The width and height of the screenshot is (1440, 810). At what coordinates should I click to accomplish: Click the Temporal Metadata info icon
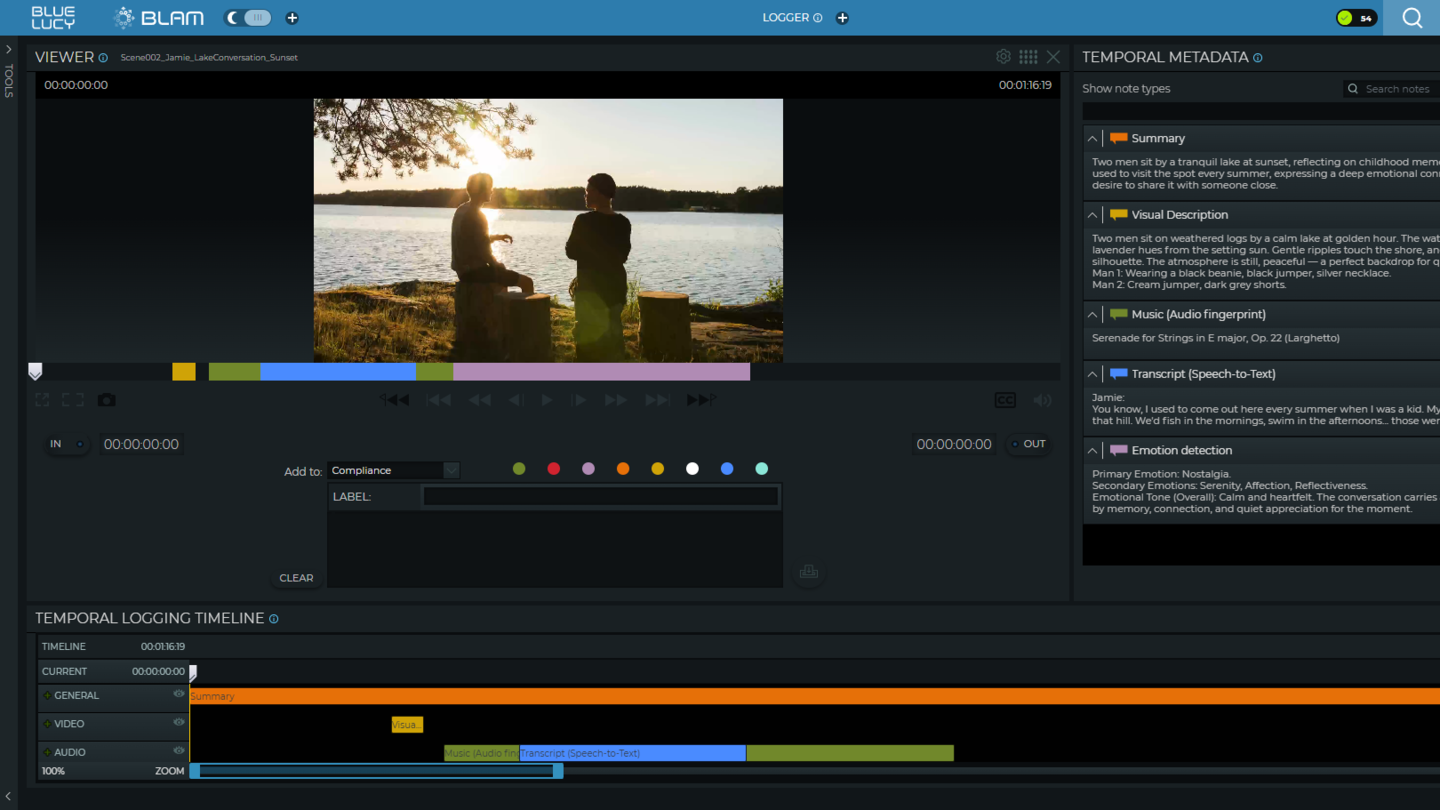(1257, 58)
